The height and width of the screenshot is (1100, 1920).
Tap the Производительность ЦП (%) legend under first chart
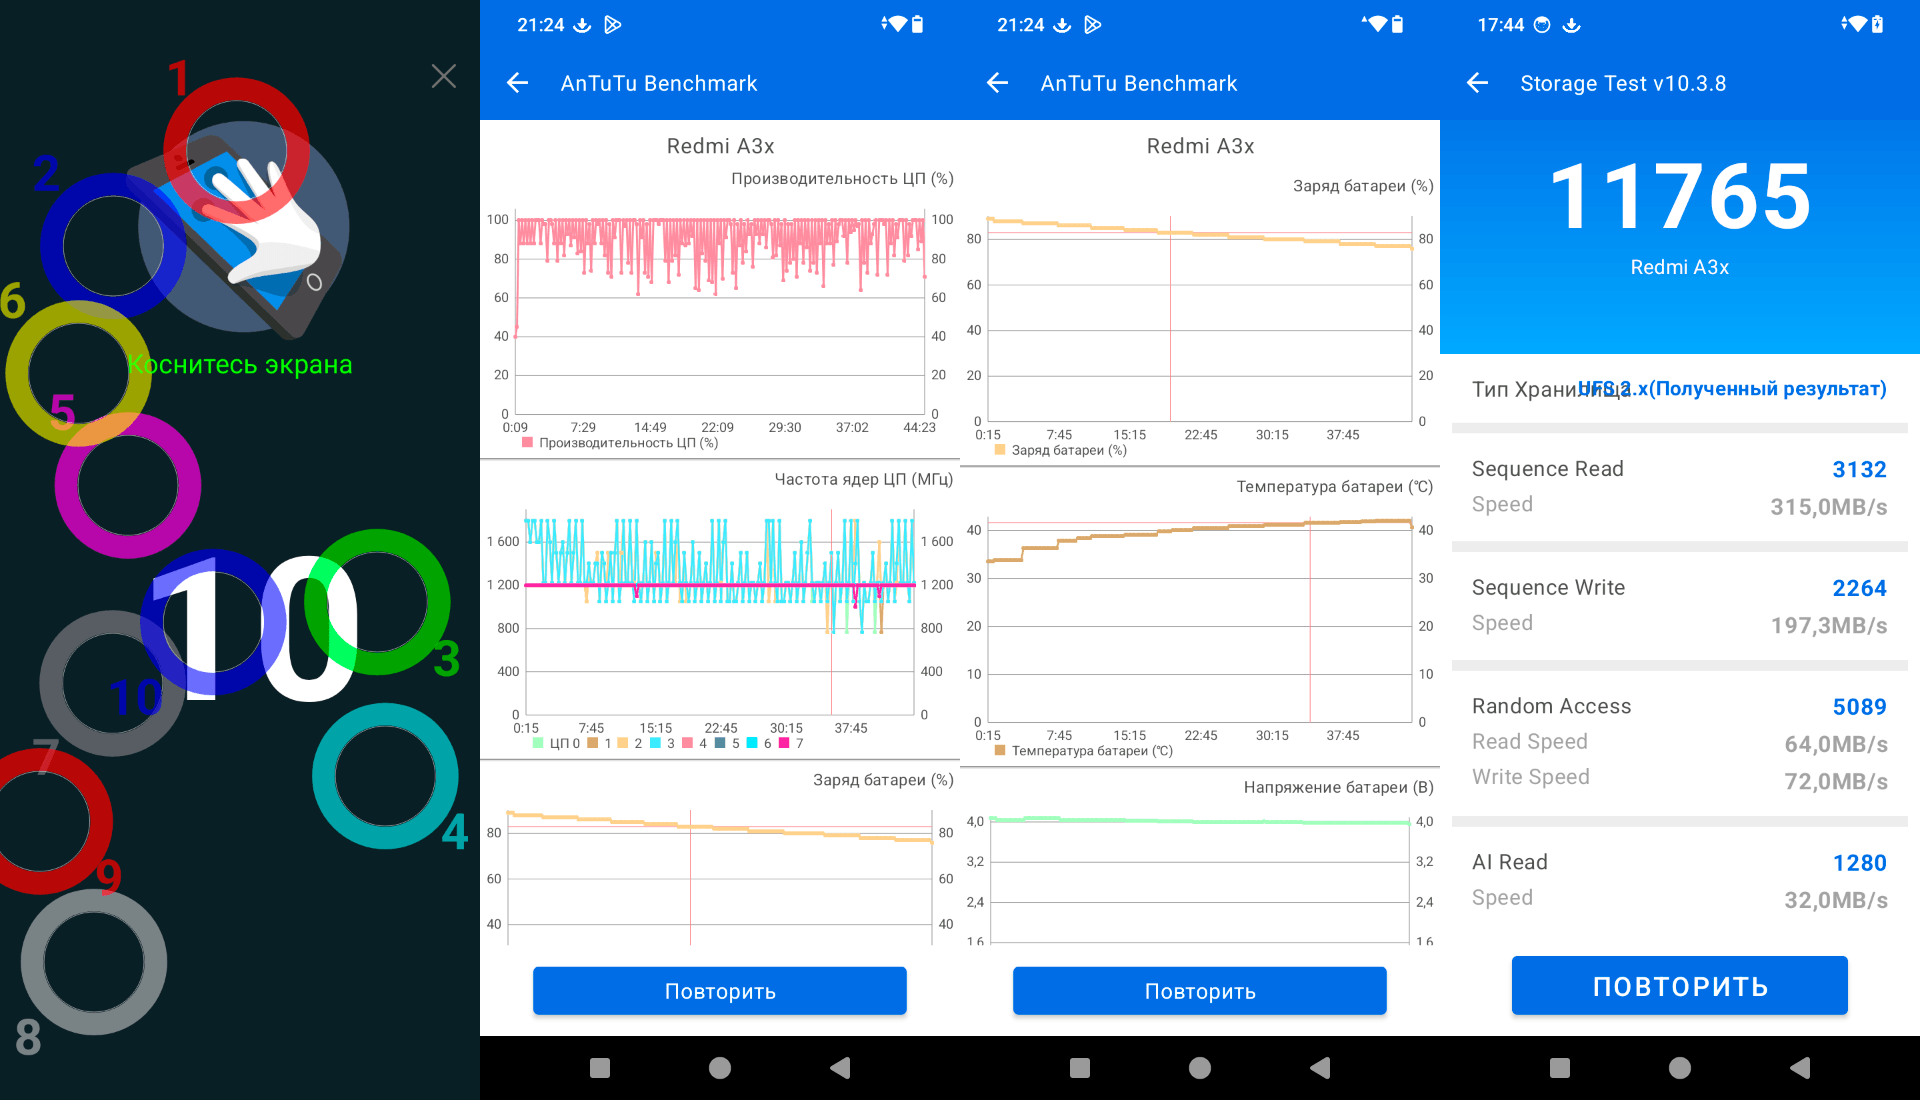[620, 443]
